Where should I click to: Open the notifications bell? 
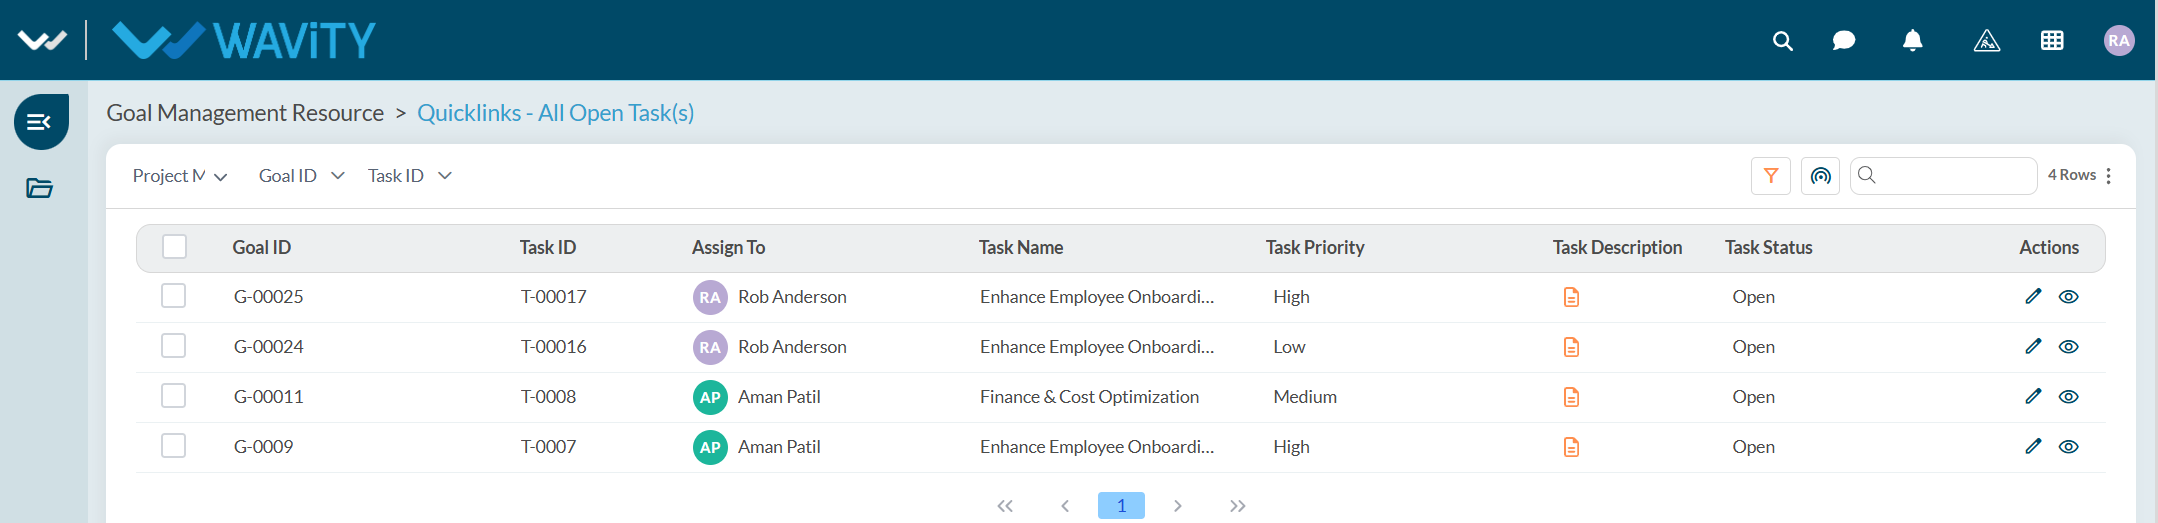[1912, 41]
